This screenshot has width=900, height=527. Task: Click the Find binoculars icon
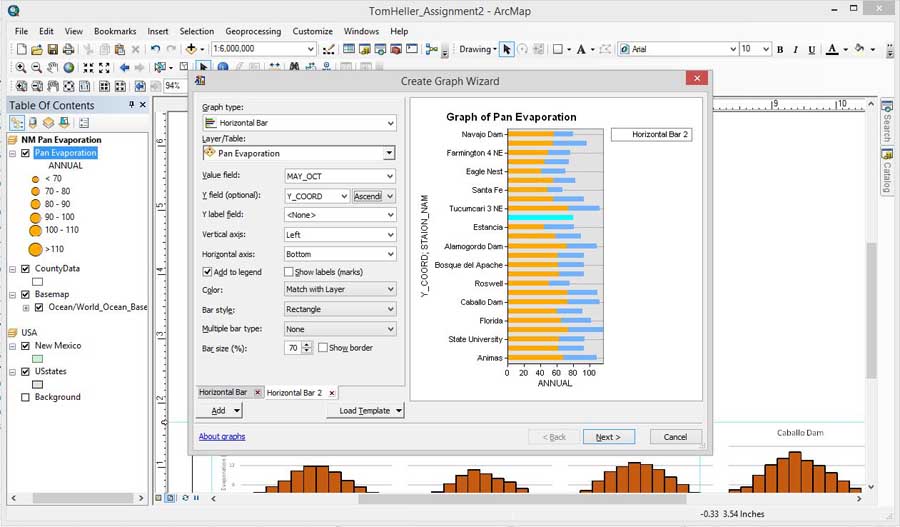[x=294, y=67]
